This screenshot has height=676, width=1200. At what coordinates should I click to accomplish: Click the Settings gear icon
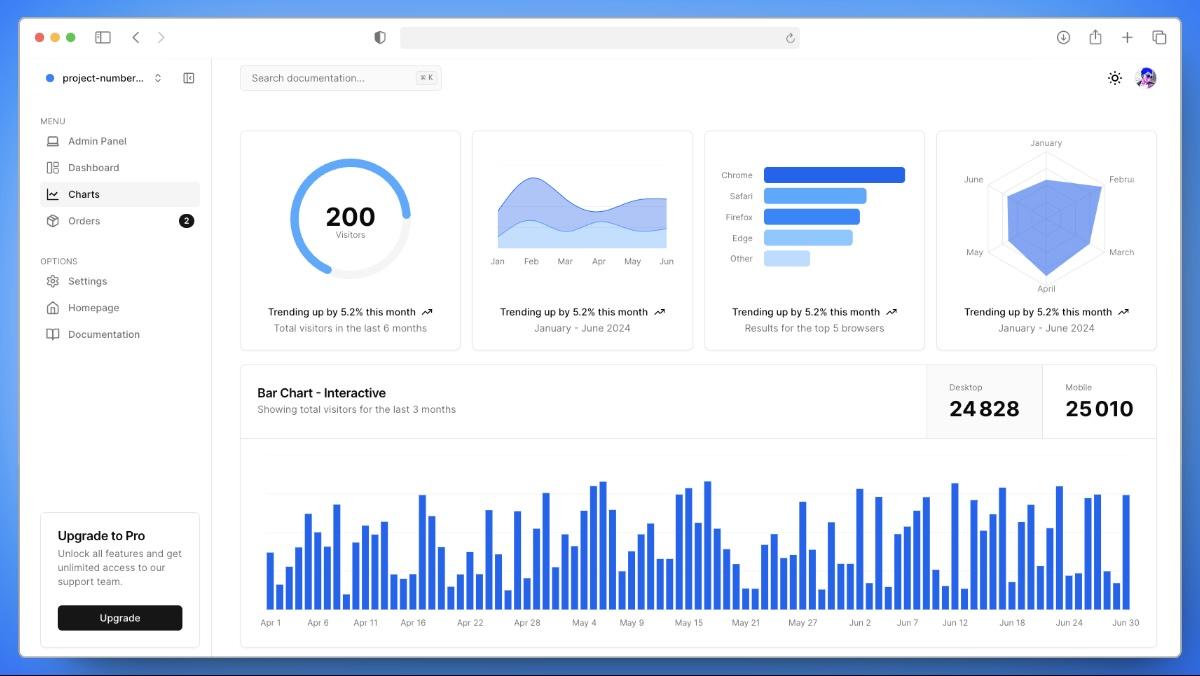pos(53,281)
